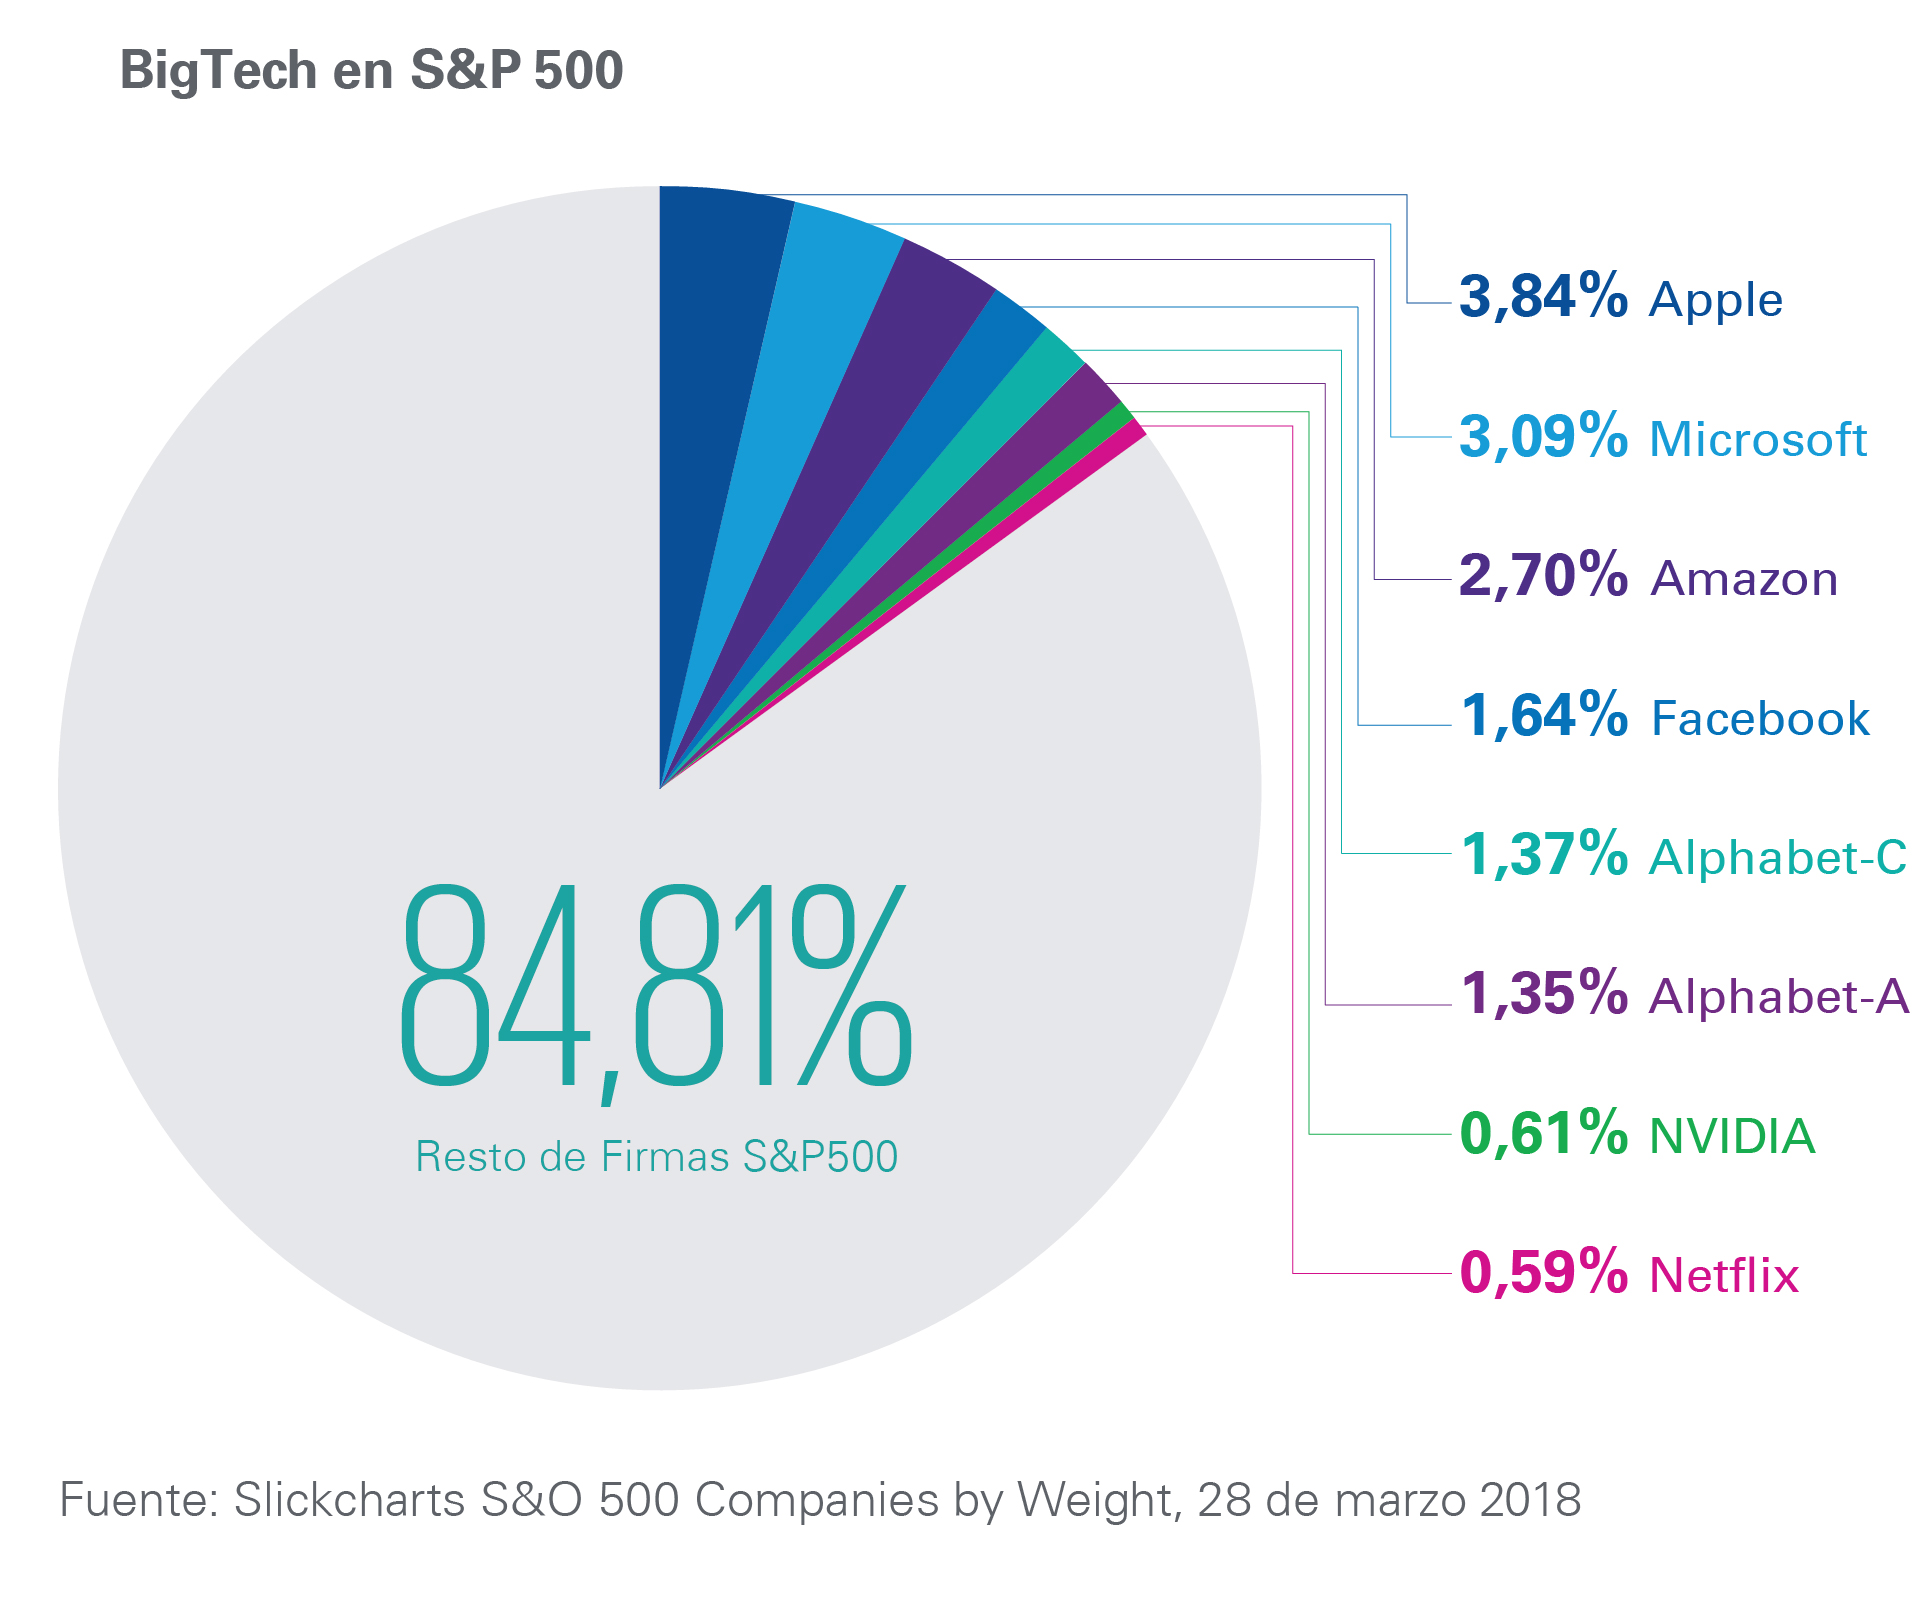Select the 2,70% Amazon legend label
Image resolution: width=1921 pixels, height=1599 pixels.
[x=1648, y=577]
